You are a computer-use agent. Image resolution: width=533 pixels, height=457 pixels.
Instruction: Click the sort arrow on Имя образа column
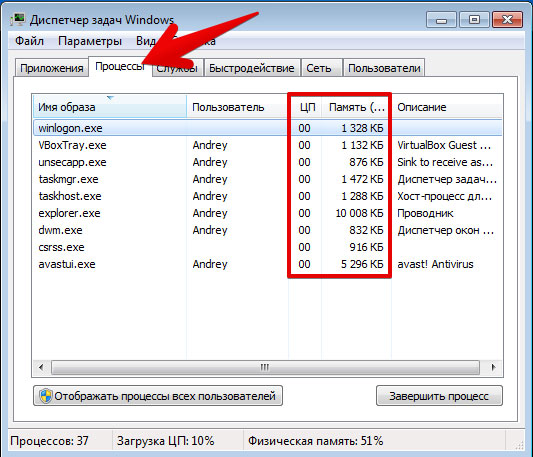(x=110, y=98)
